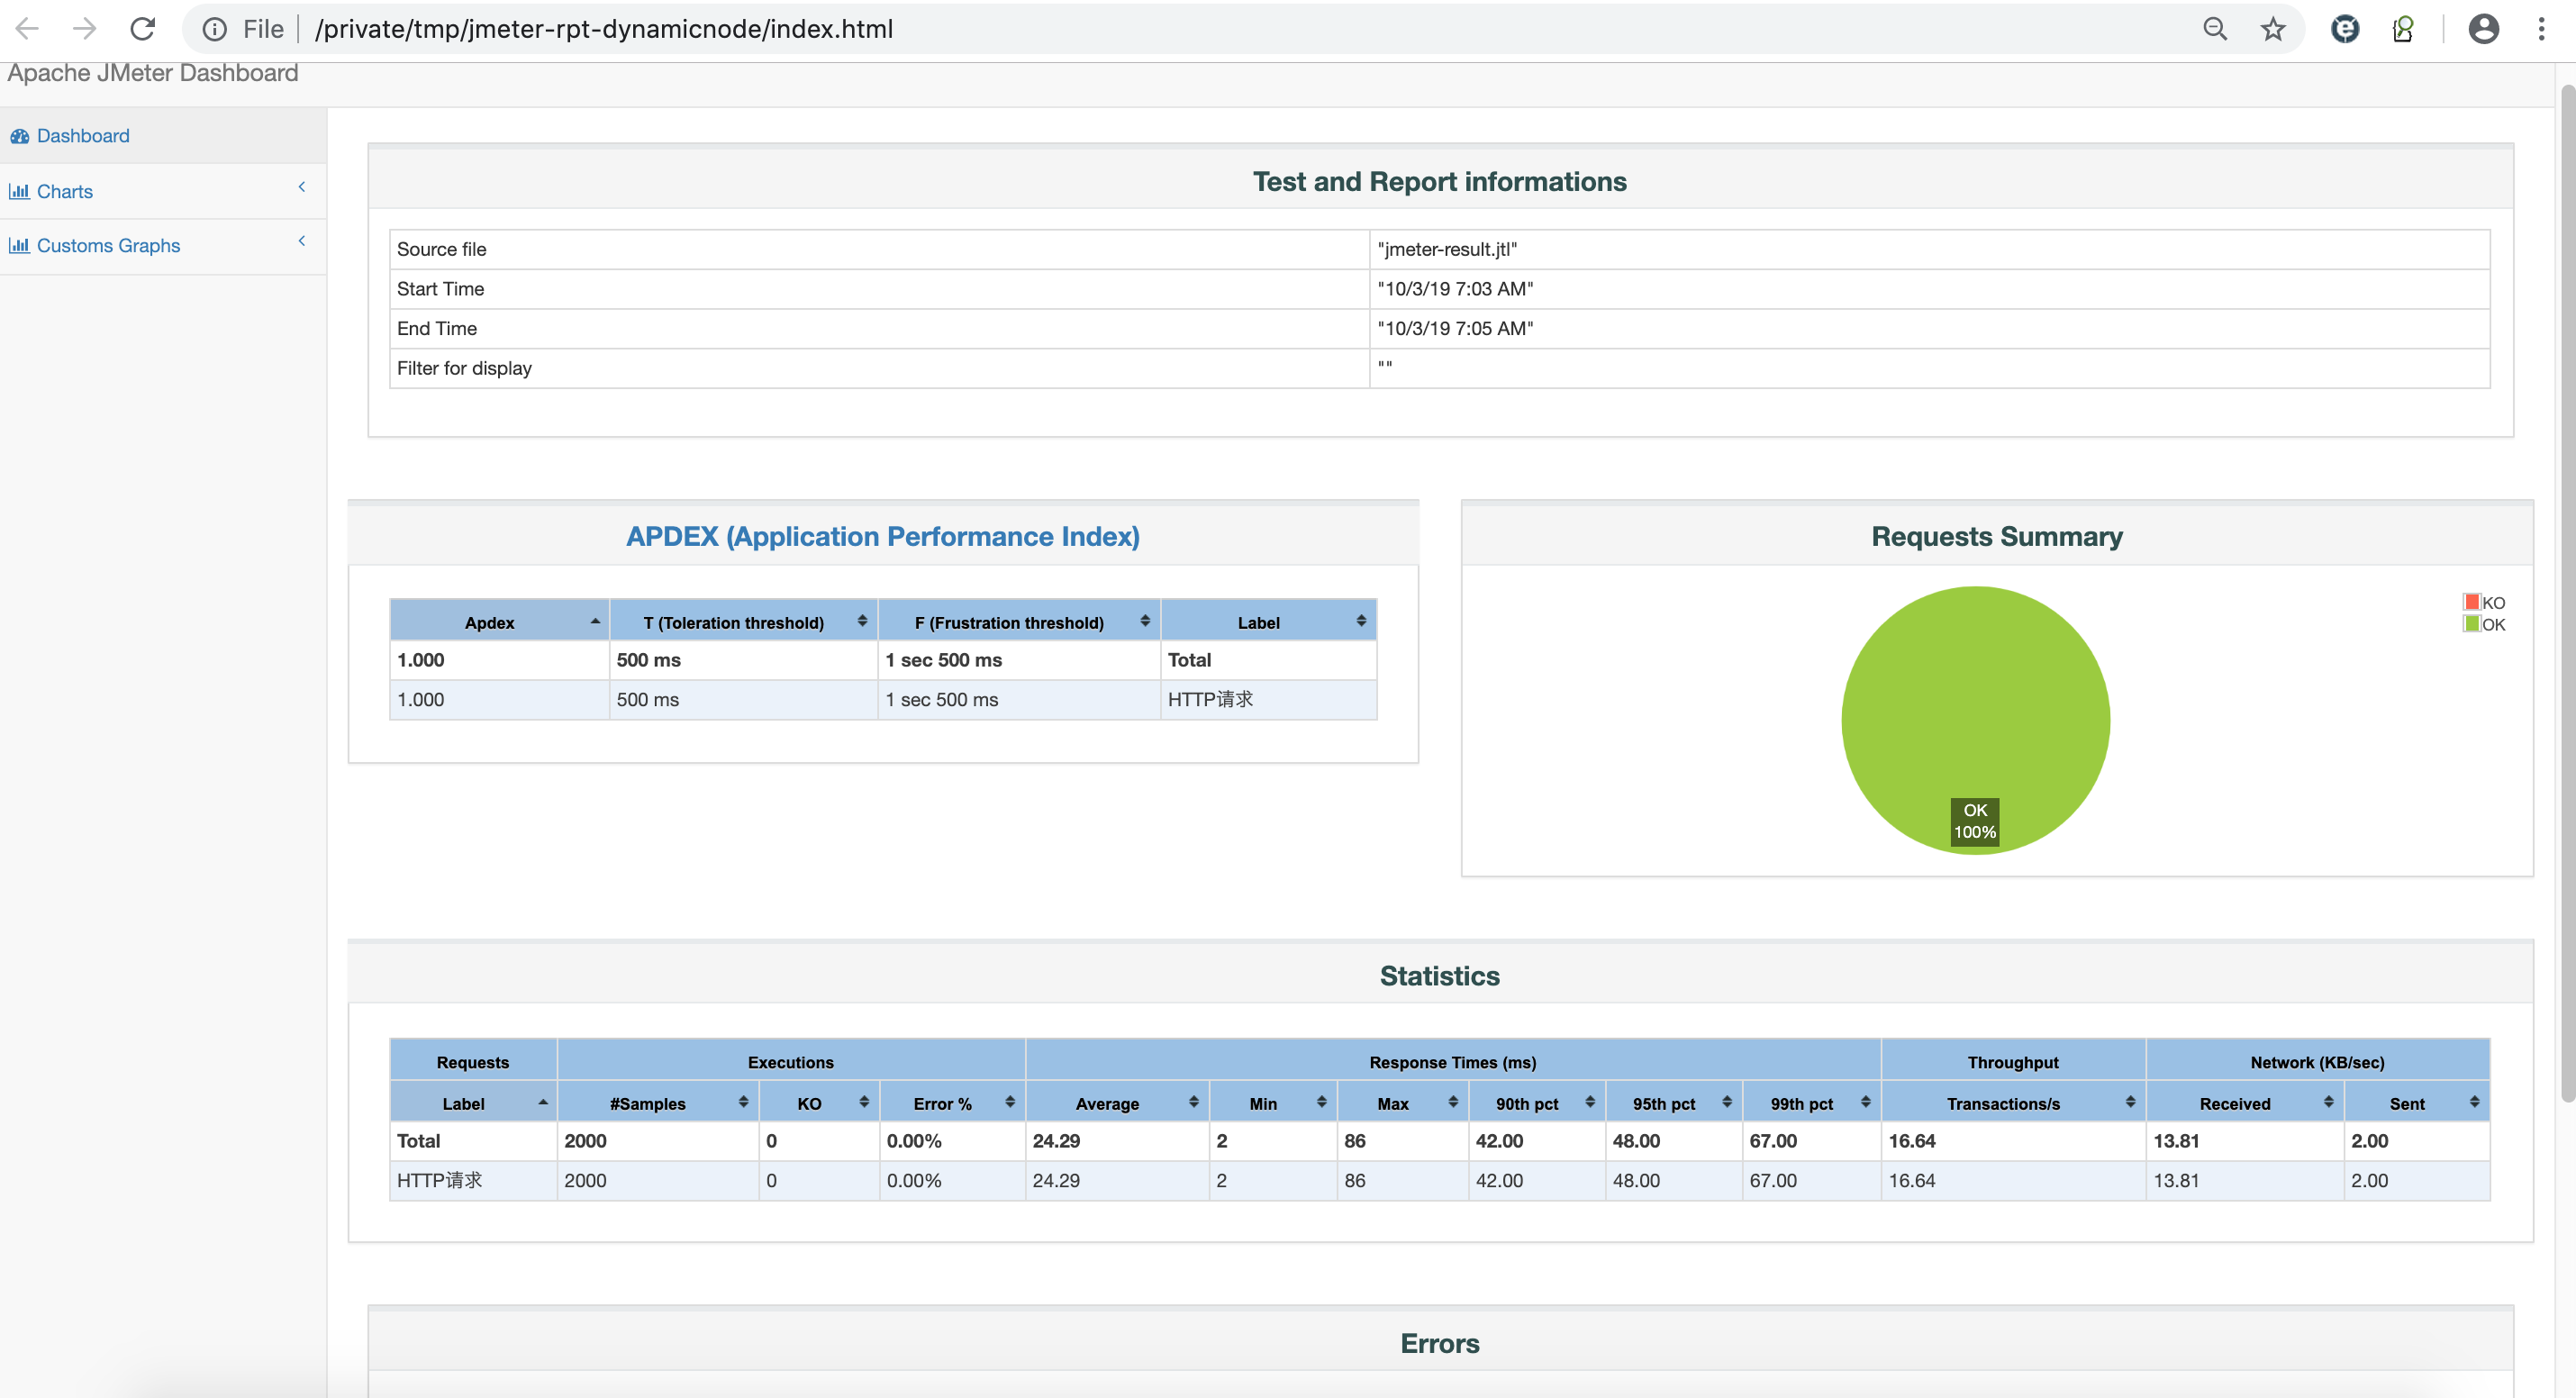Click the Charts bar-chart icon
2576x1398 pixels.
19,191
